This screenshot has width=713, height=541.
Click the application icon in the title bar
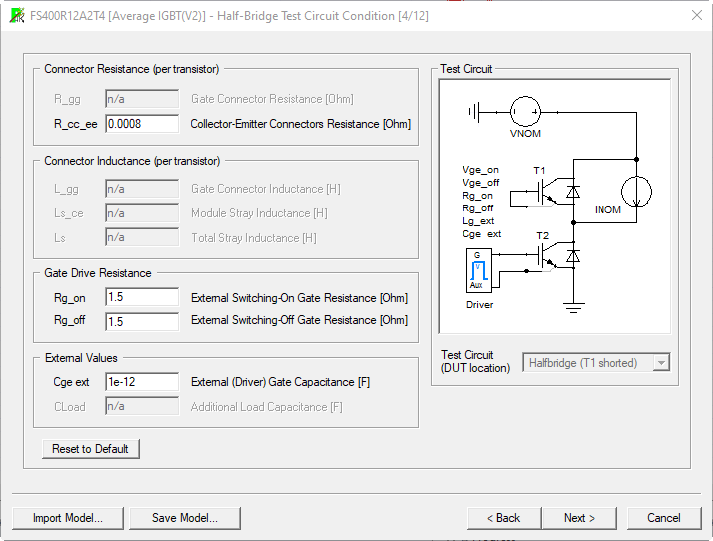pyautogui.click(x=15, y=15)
